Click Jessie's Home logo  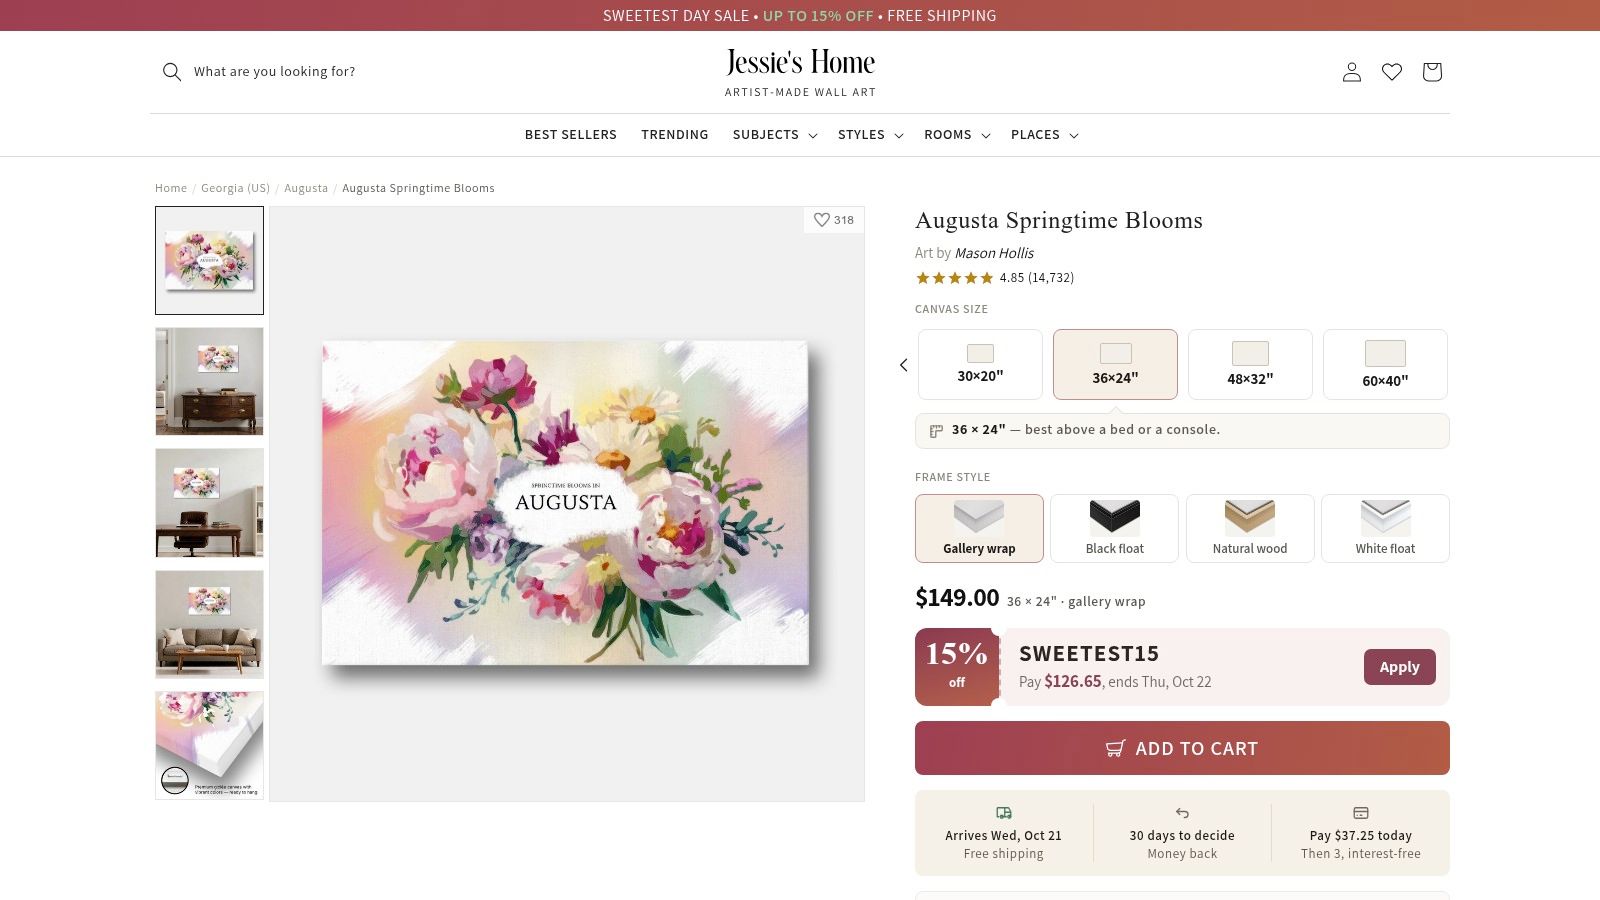[x=800, y=72]
